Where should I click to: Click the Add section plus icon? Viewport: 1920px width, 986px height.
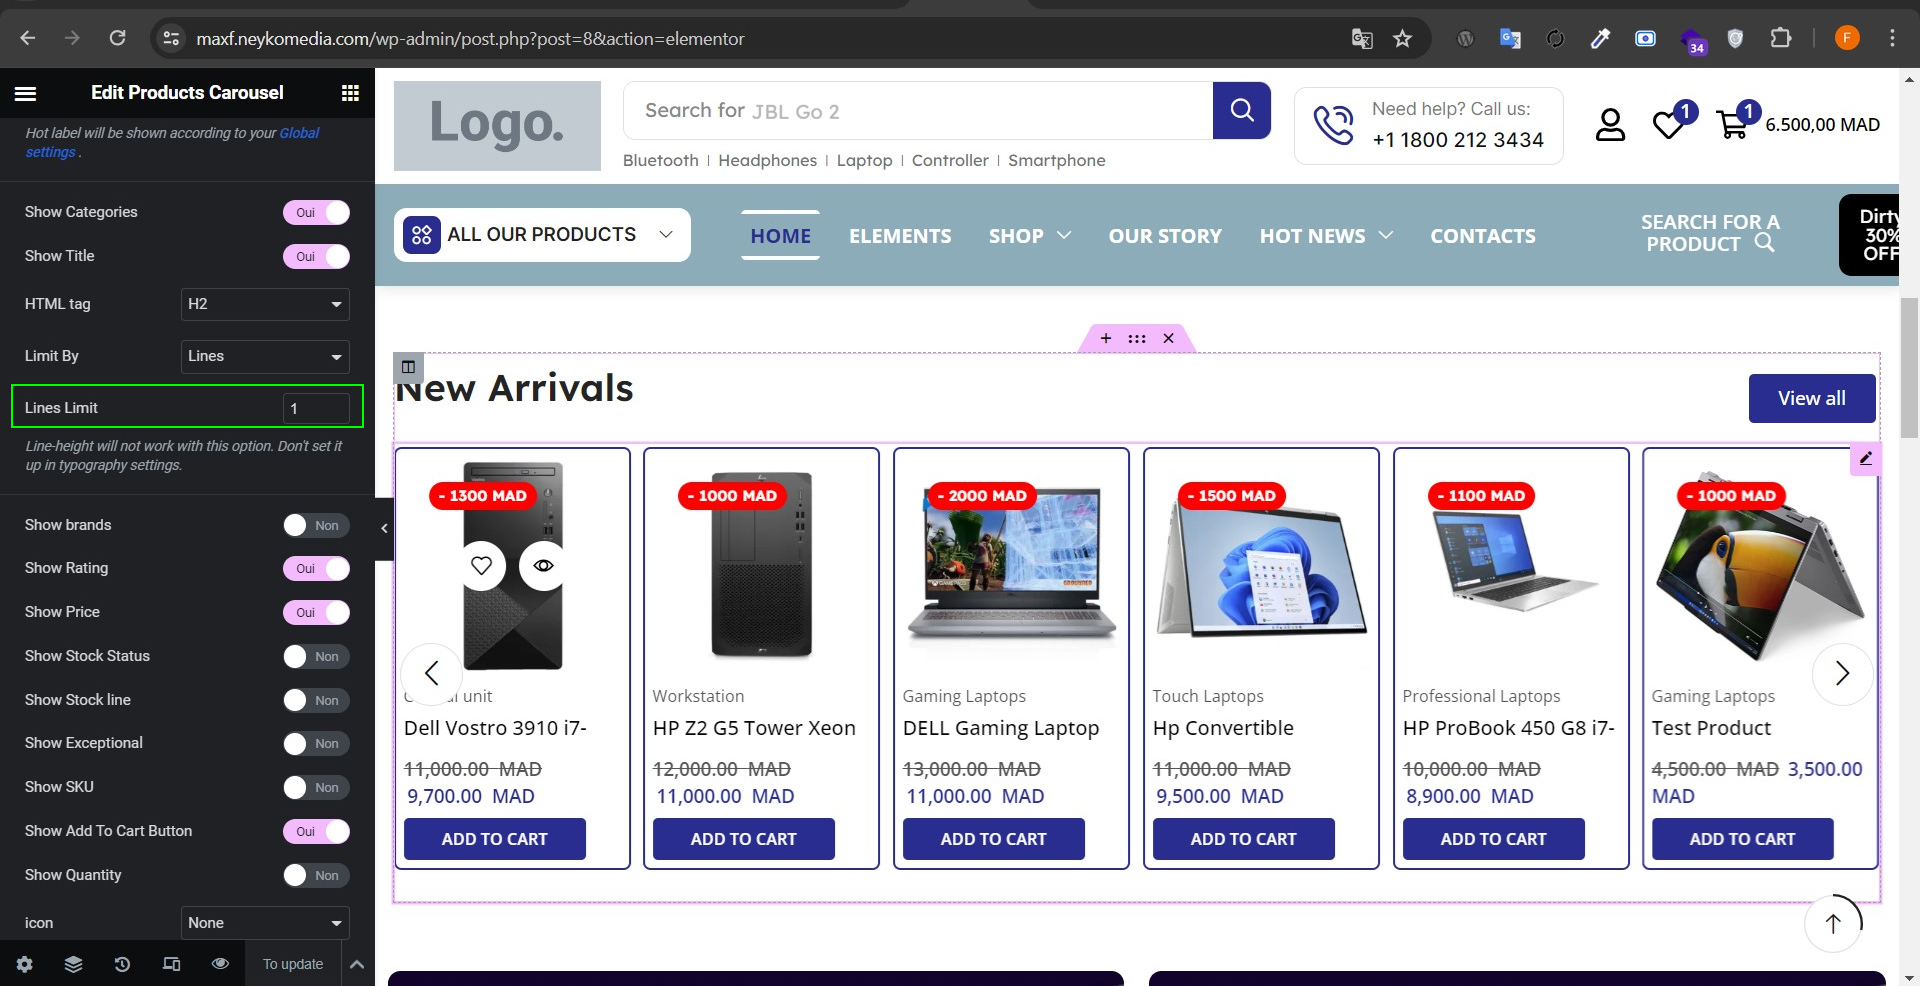tap(1105, 338)
